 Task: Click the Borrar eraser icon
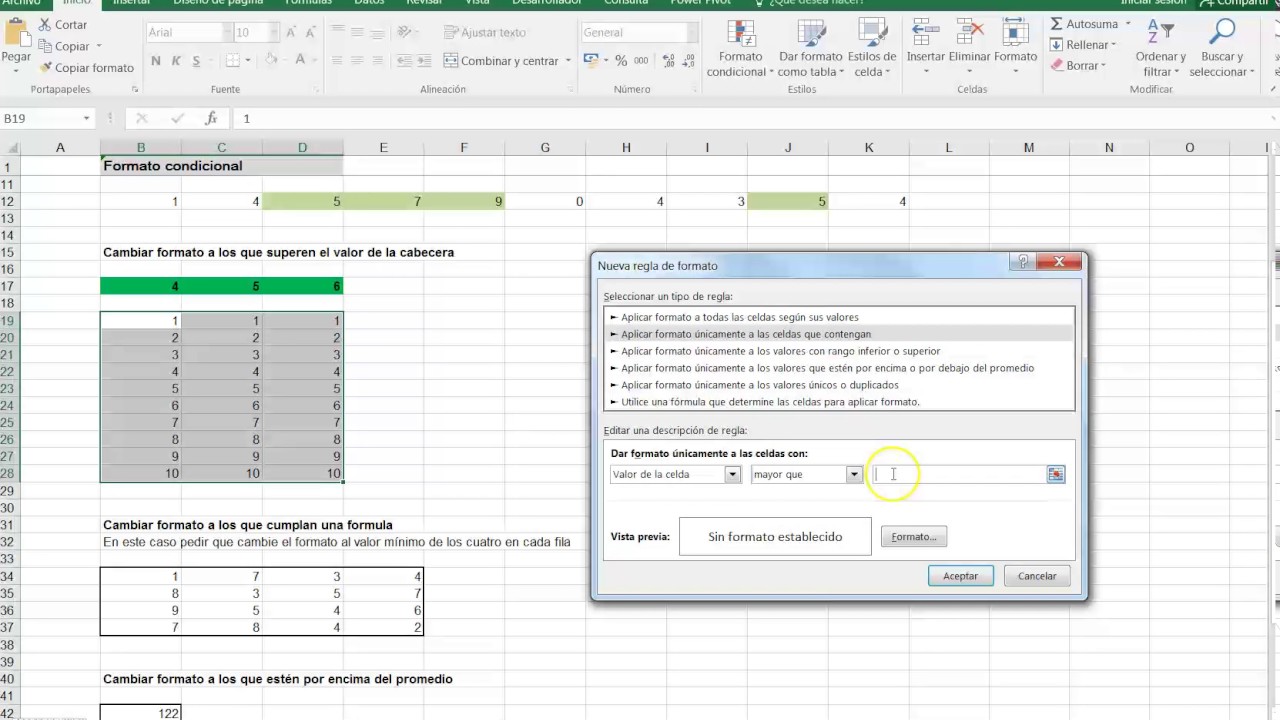click(1056, 66)
